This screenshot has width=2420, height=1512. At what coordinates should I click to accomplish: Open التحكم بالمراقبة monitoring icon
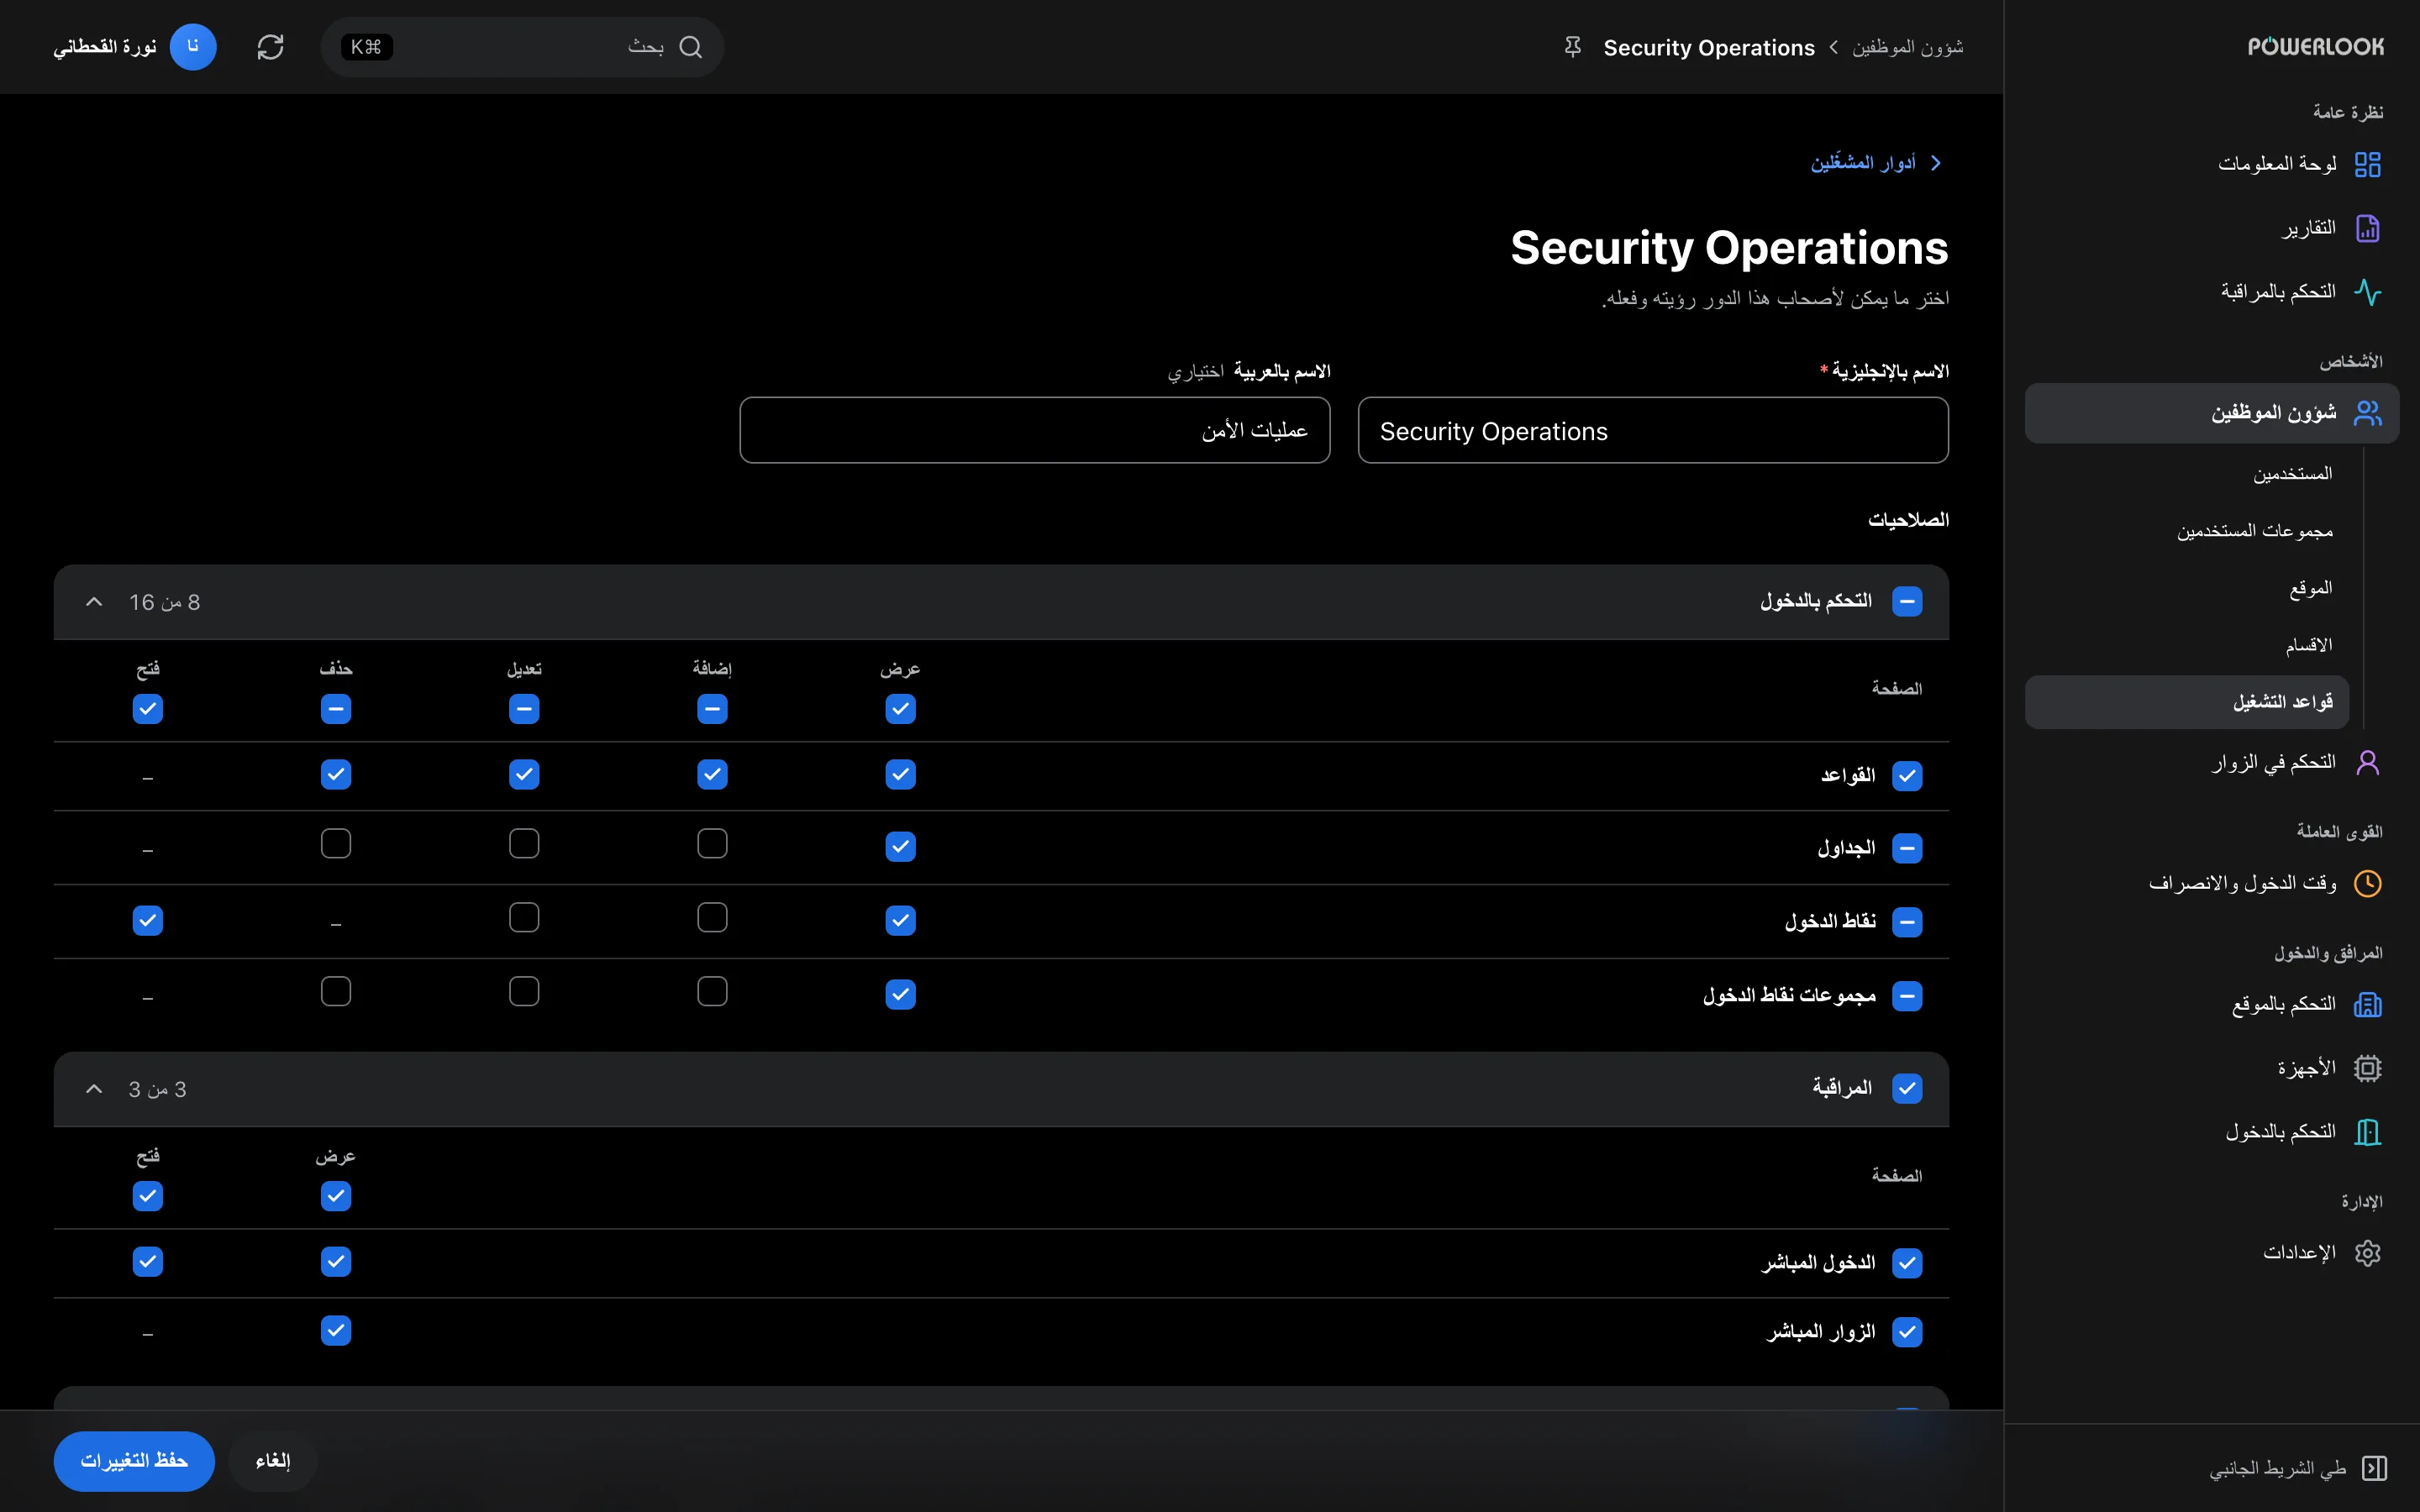[x=2367, y=292]
